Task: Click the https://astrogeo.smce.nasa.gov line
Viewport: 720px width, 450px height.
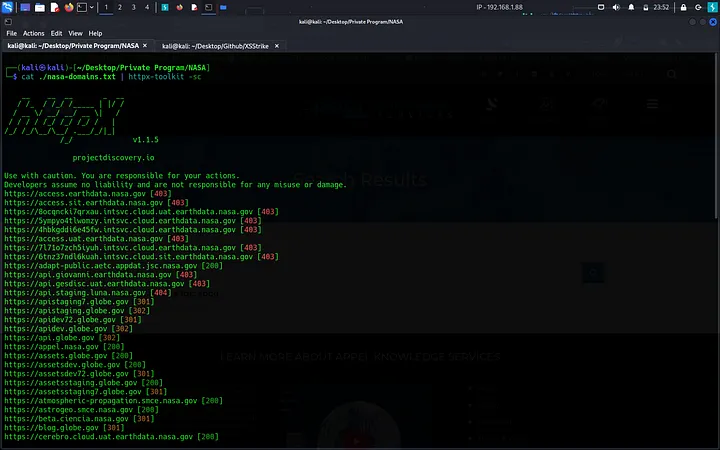Action: (81, 410)
